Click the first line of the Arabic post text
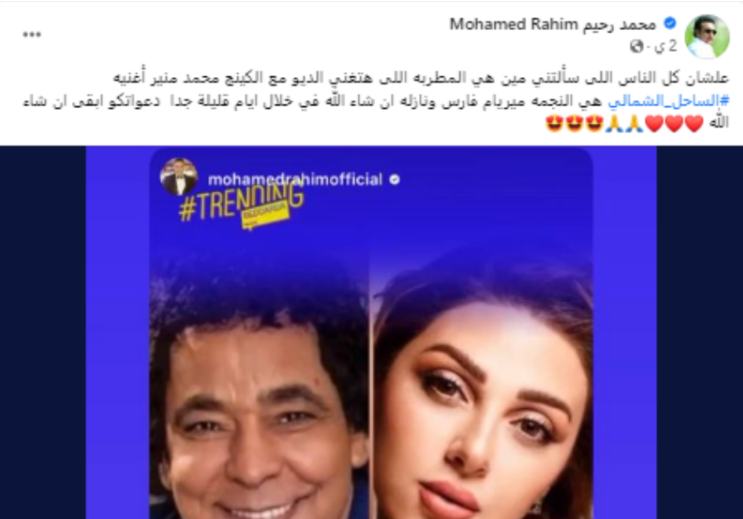This screenshot has height=519, width=743. (421, 78)
